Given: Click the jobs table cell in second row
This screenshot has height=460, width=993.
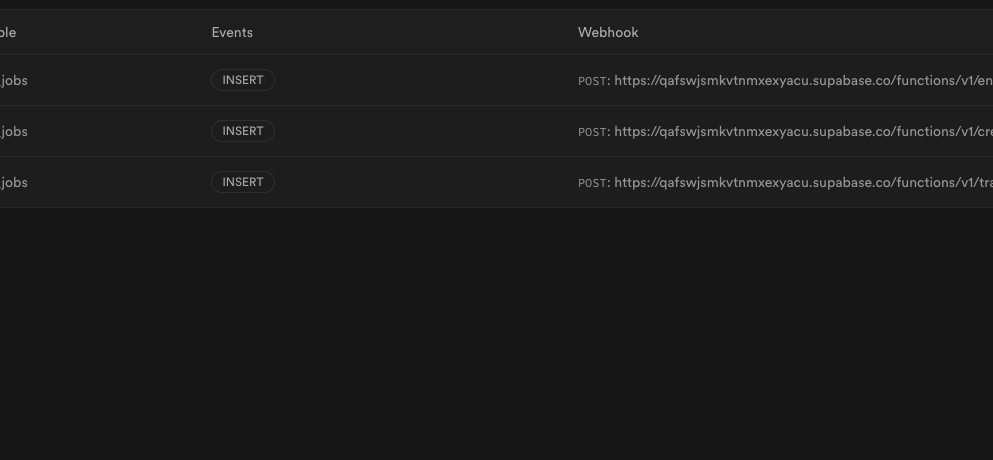Looking at the screenshot, I should click(x=13, y=132).
